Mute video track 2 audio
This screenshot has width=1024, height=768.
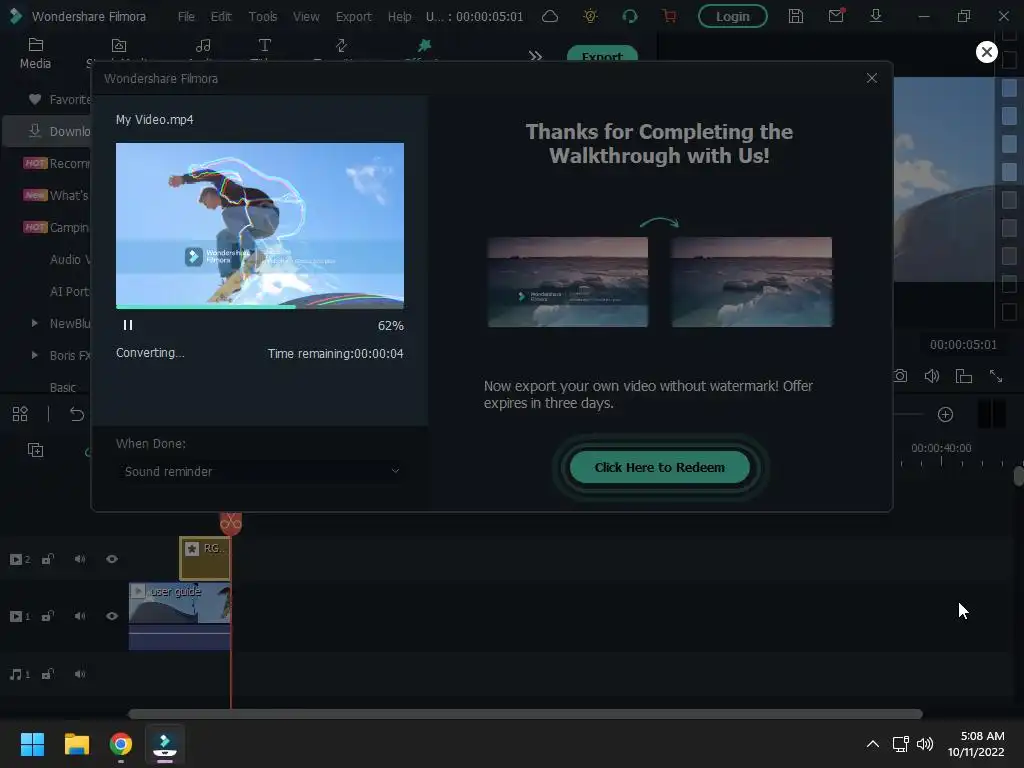(80, 559)
